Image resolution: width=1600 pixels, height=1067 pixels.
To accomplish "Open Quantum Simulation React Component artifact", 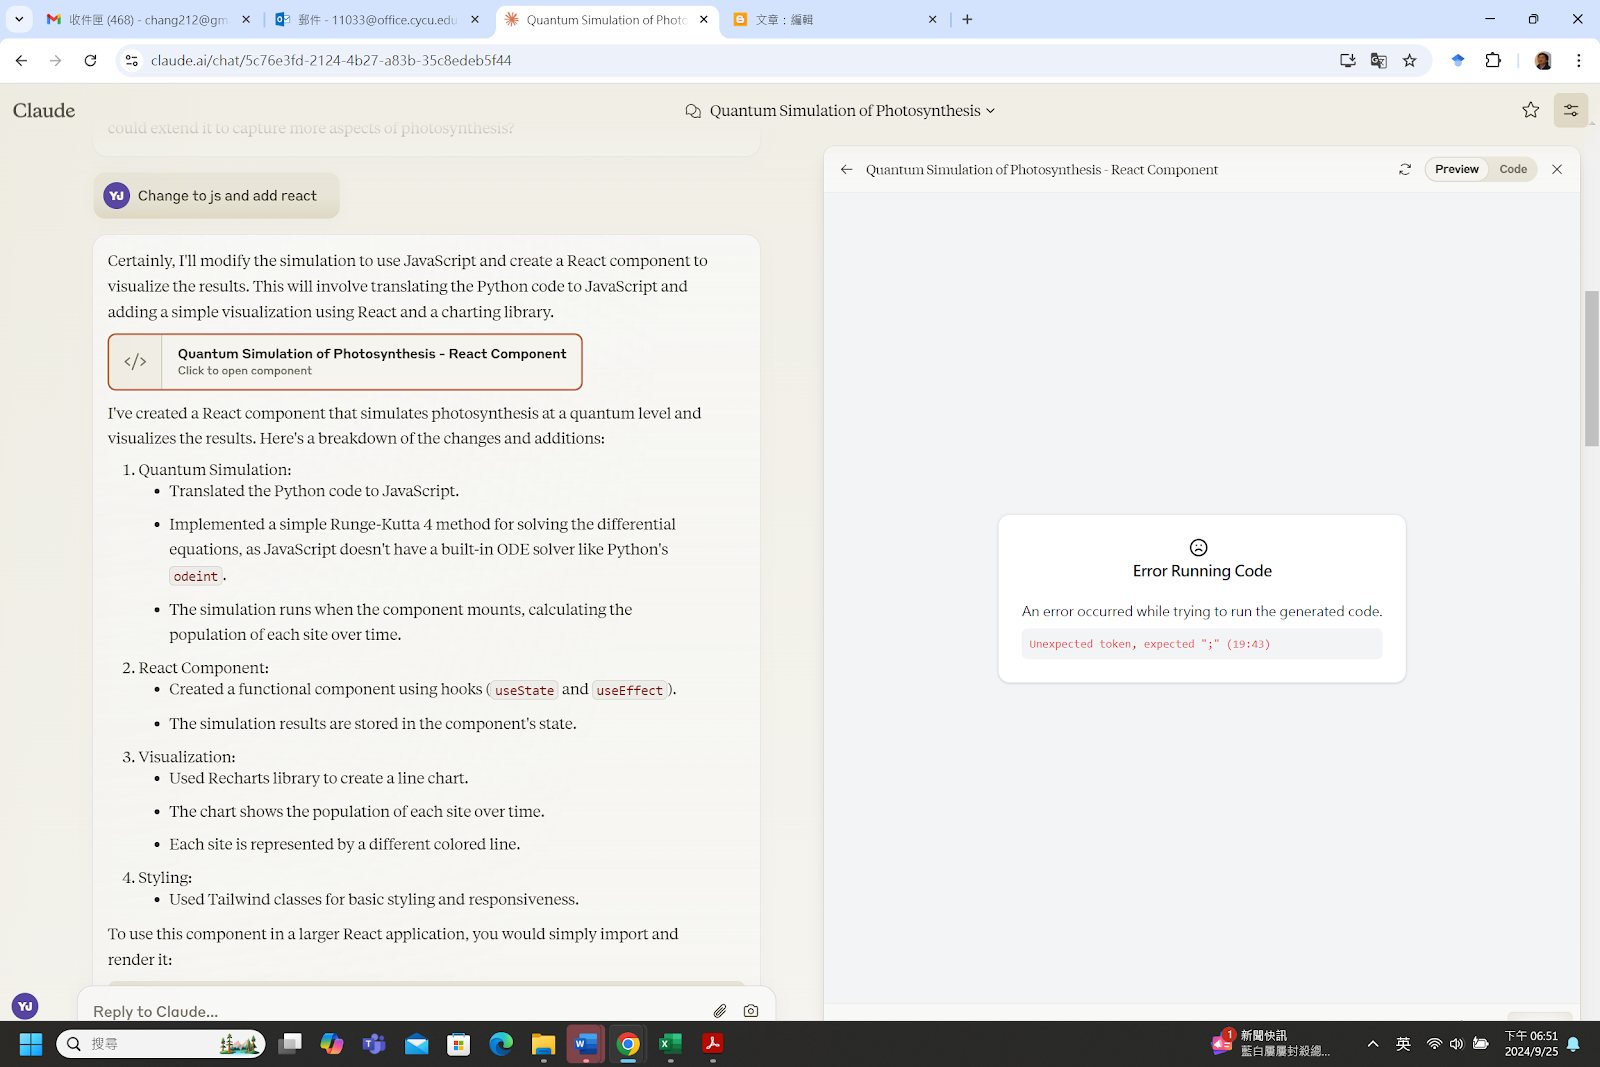I will click(345, 362).
